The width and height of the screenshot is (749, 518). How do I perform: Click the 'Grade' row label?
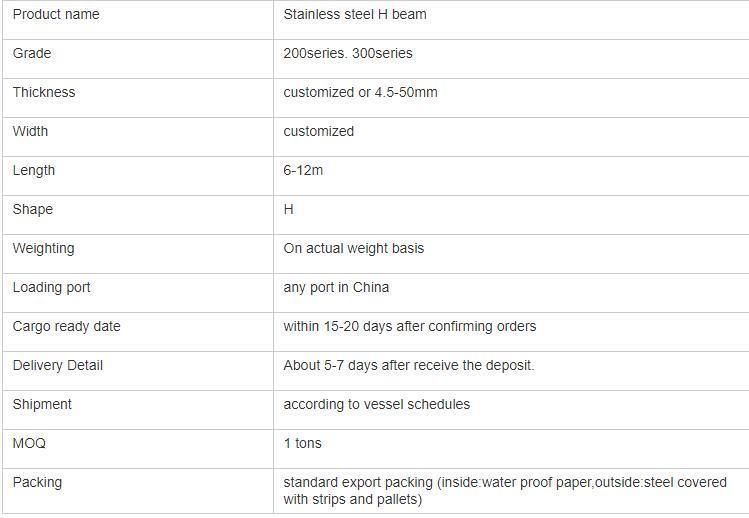pyautogui.click(x=32, y=53)
